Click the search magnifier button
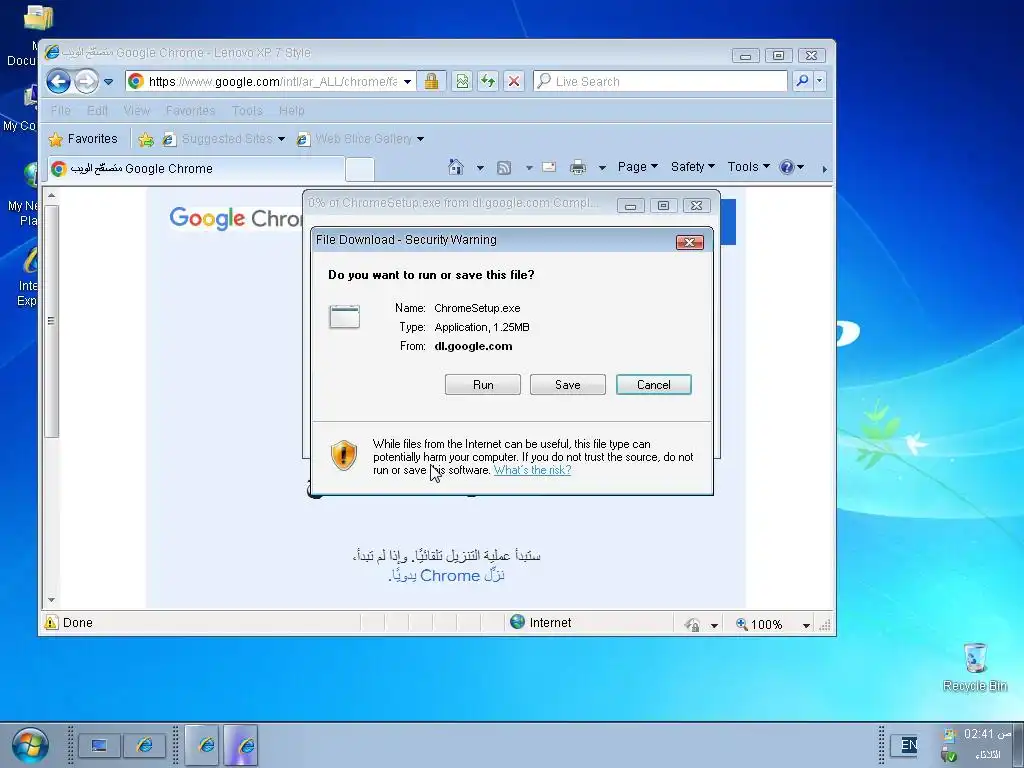The width and height of the screenshot is (1024, 768). point(802,81)
